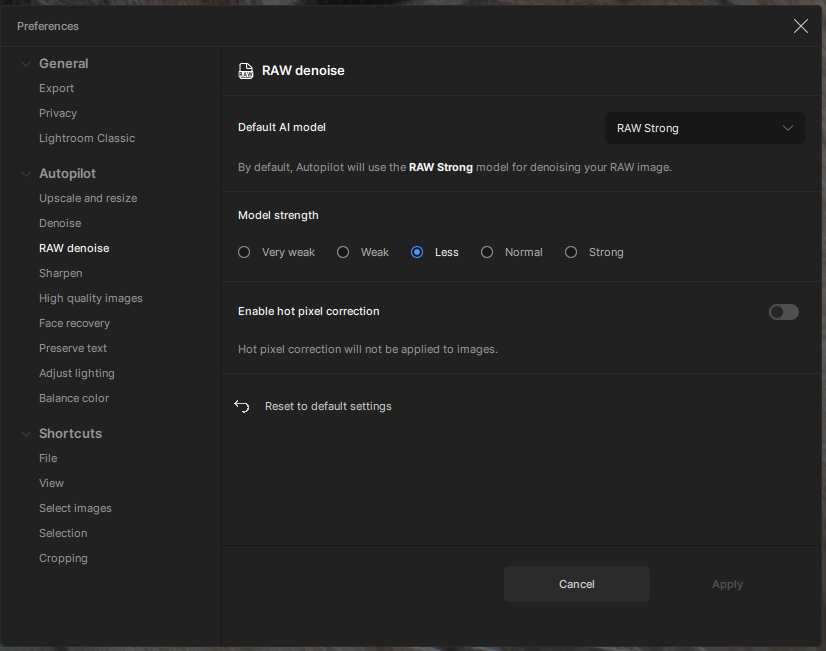
Task: Open Face recovery settings
Action: pos(74,323)
